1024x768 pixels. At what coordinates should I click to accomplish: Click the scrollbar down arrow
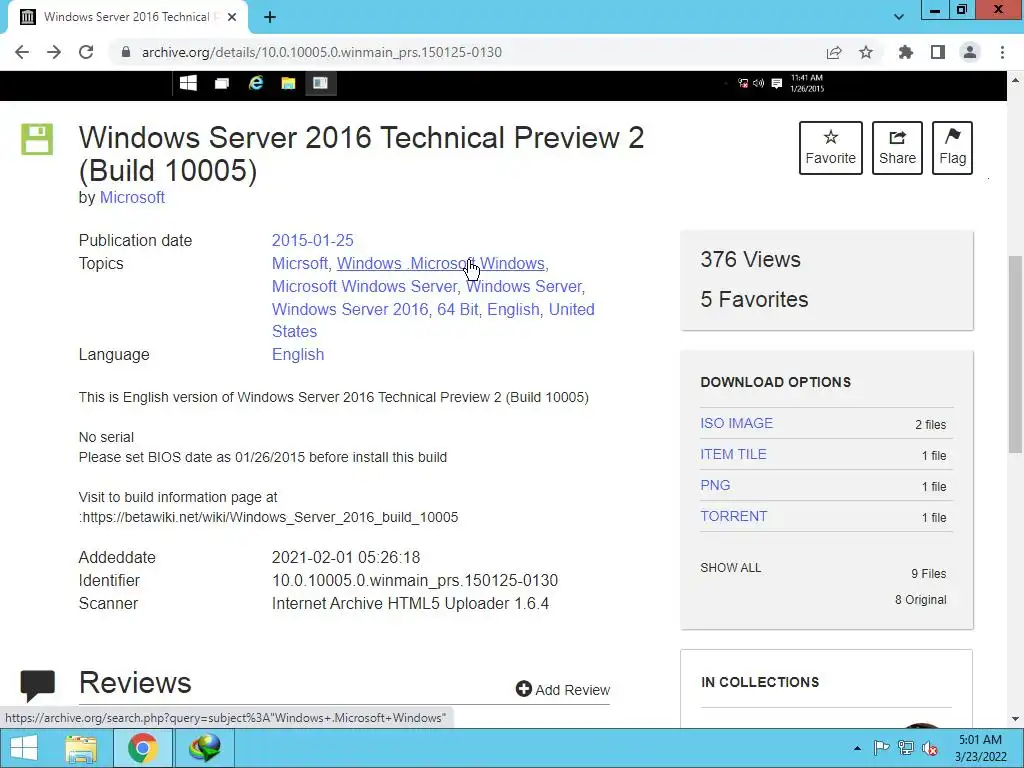tap(1016, 719)
